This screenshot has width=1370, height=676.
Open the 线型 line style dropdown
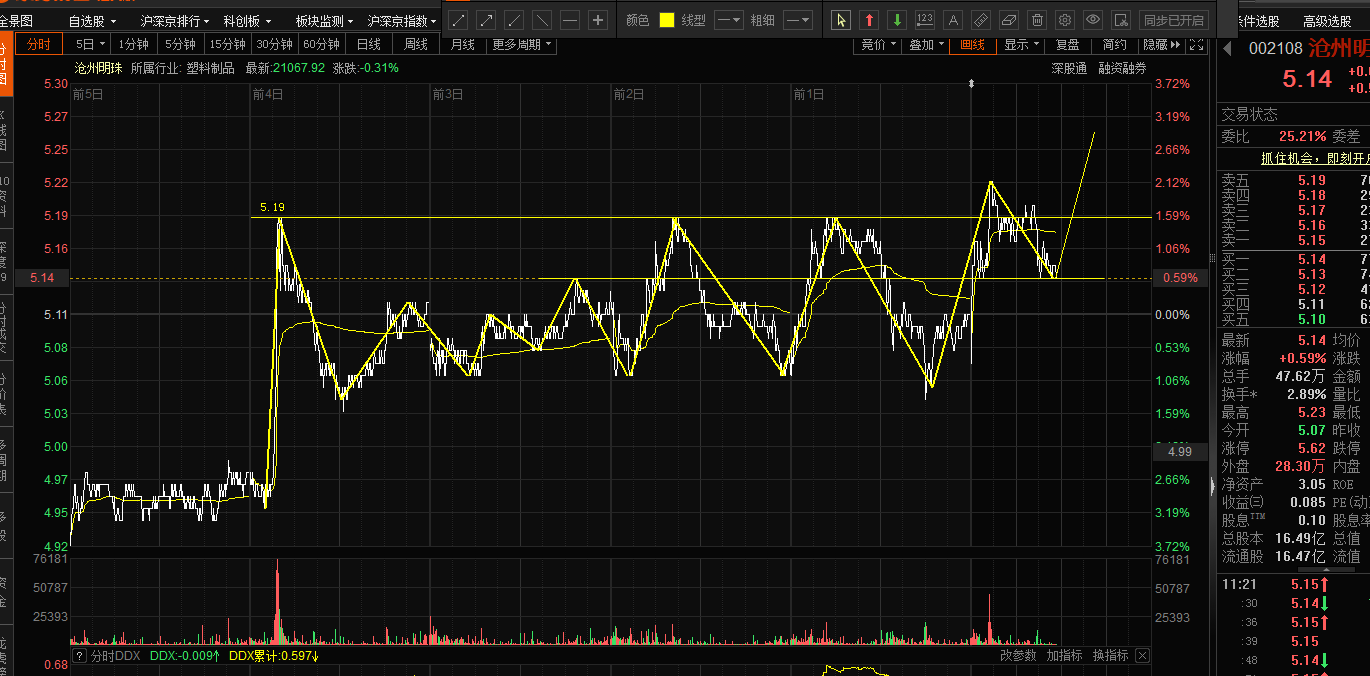[729, 20]
